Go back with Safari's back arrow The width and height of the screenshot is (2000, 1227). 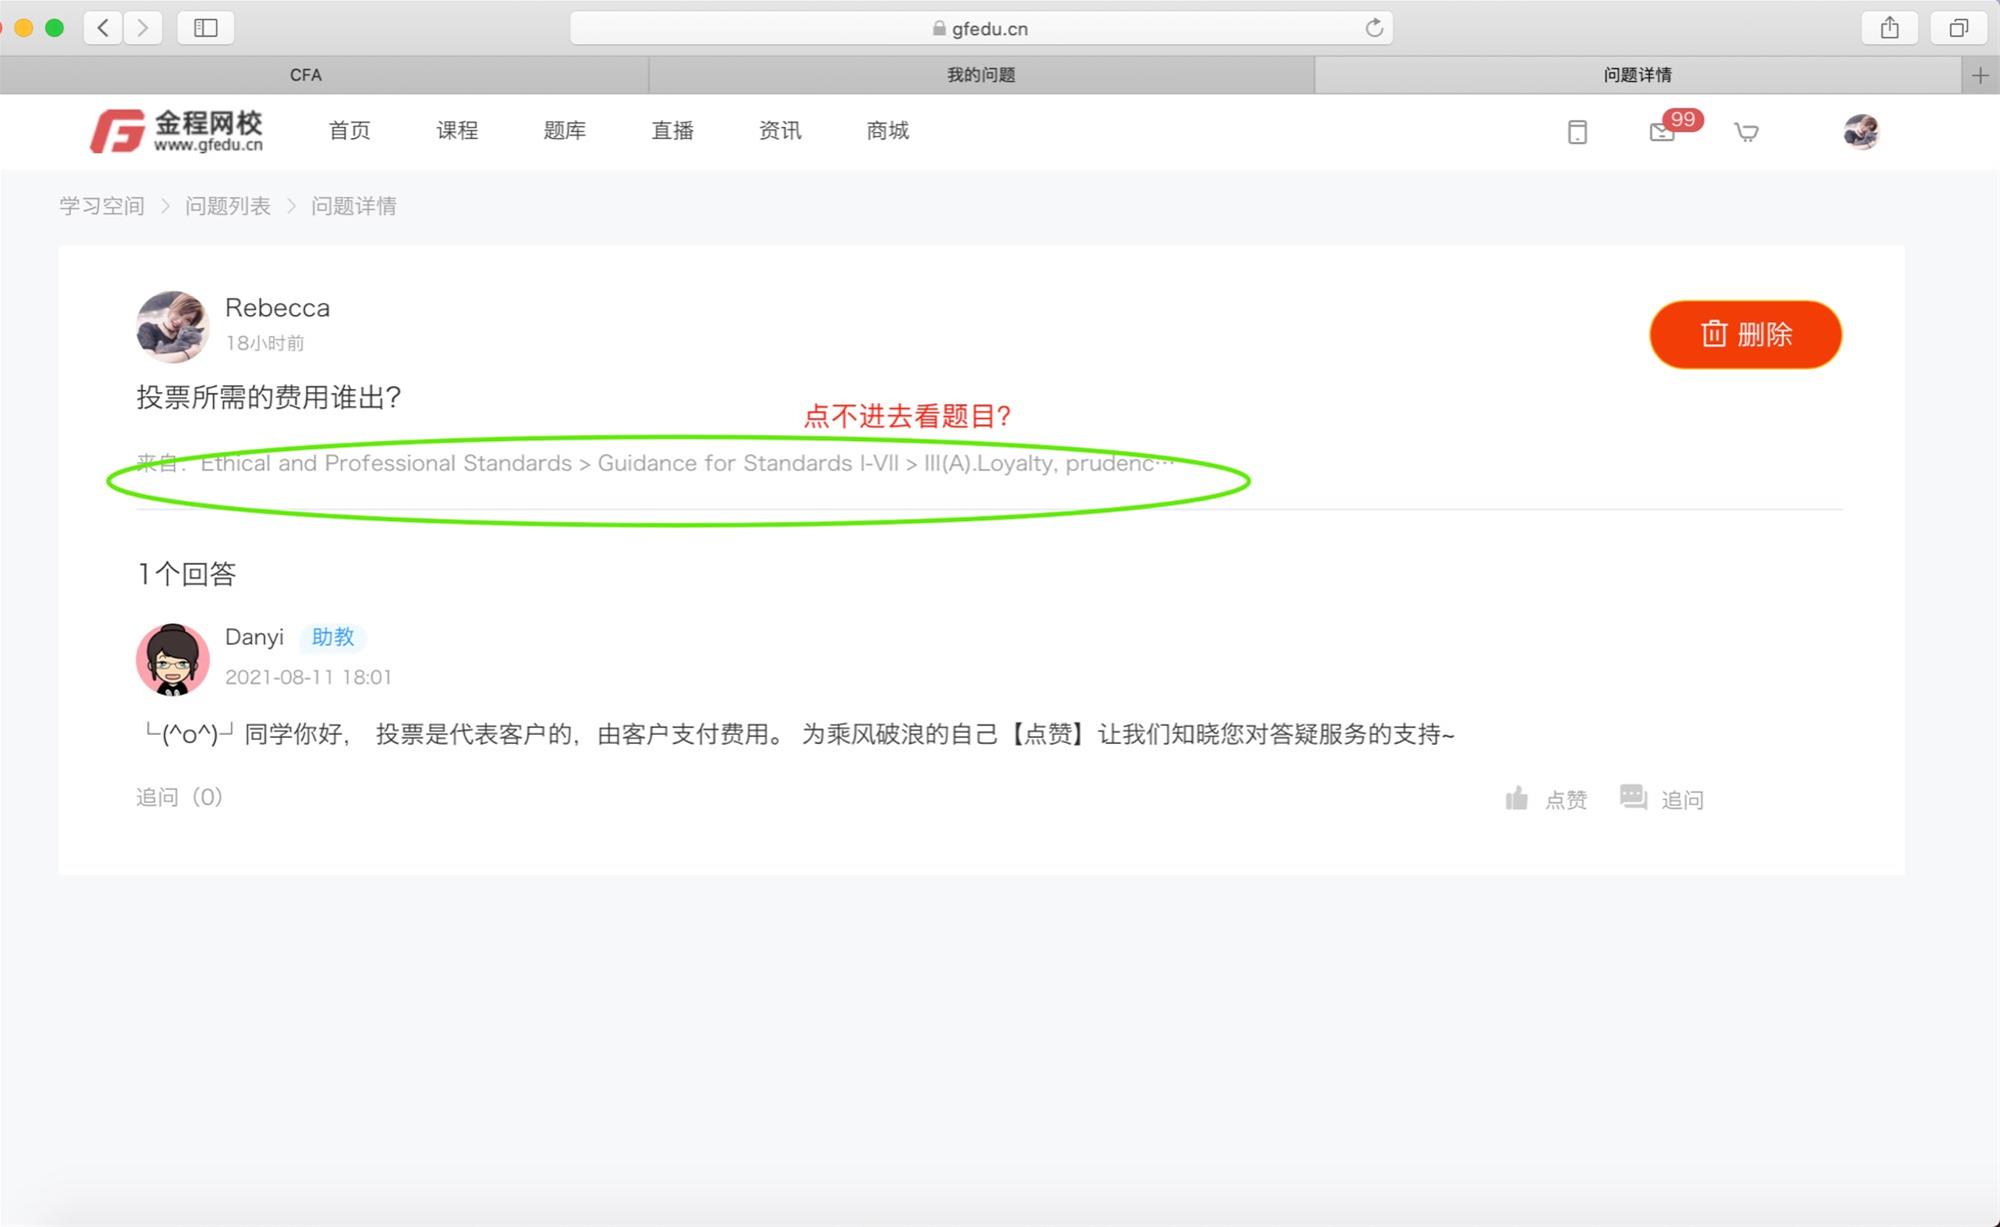103,28
